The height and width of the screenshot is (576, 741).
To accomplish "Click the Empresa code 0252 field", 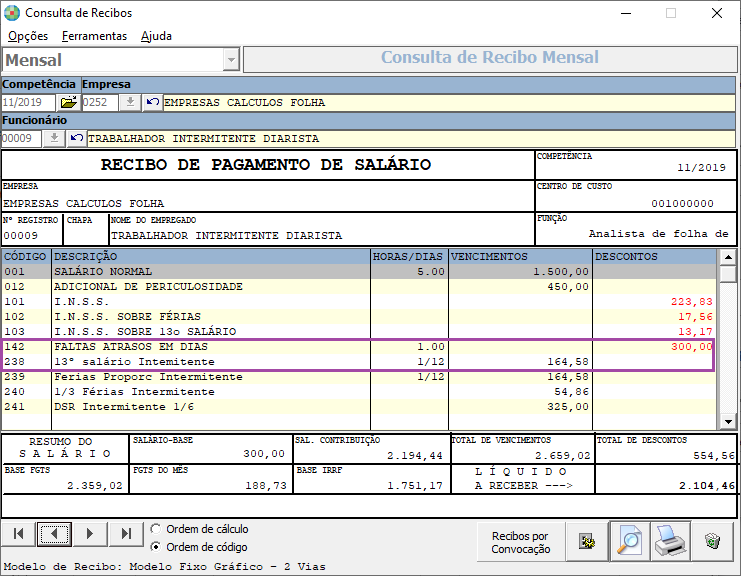I will [100, 102].
